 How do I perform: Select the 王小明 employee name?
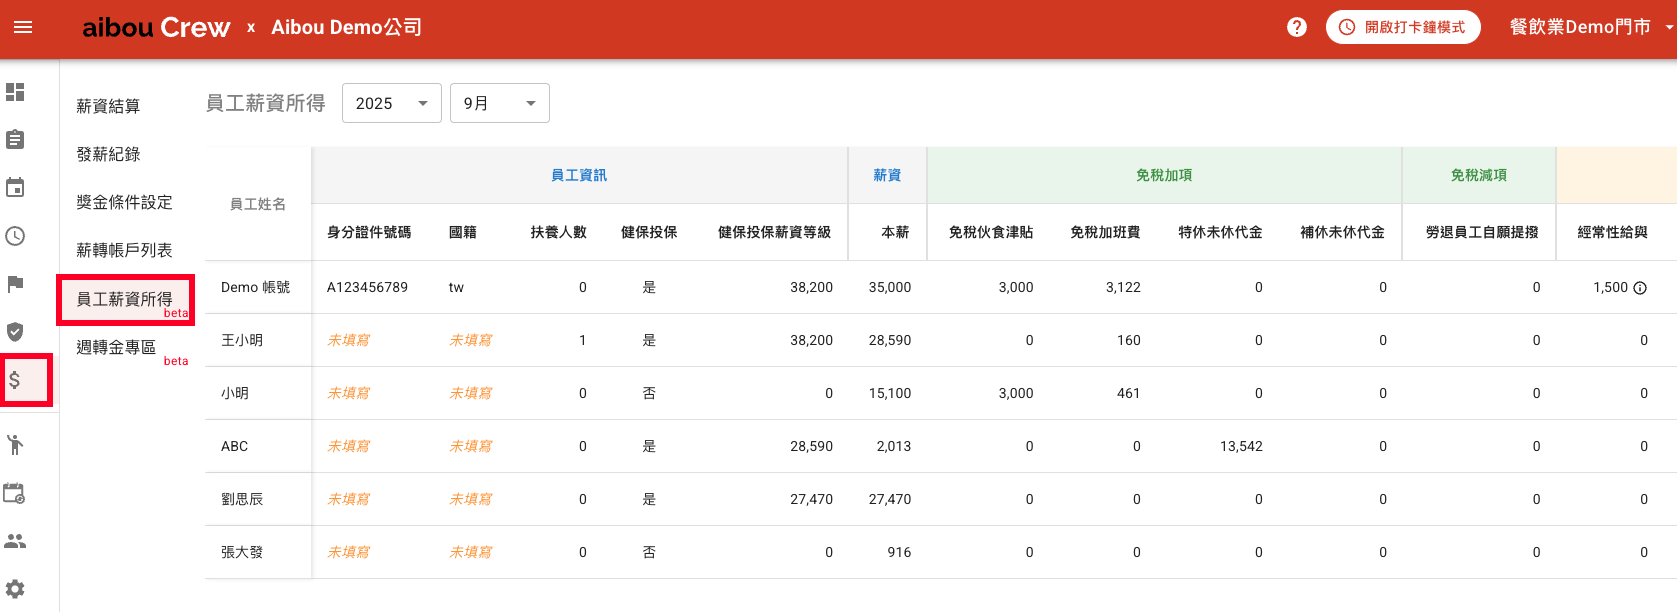[x=242, y=340]
